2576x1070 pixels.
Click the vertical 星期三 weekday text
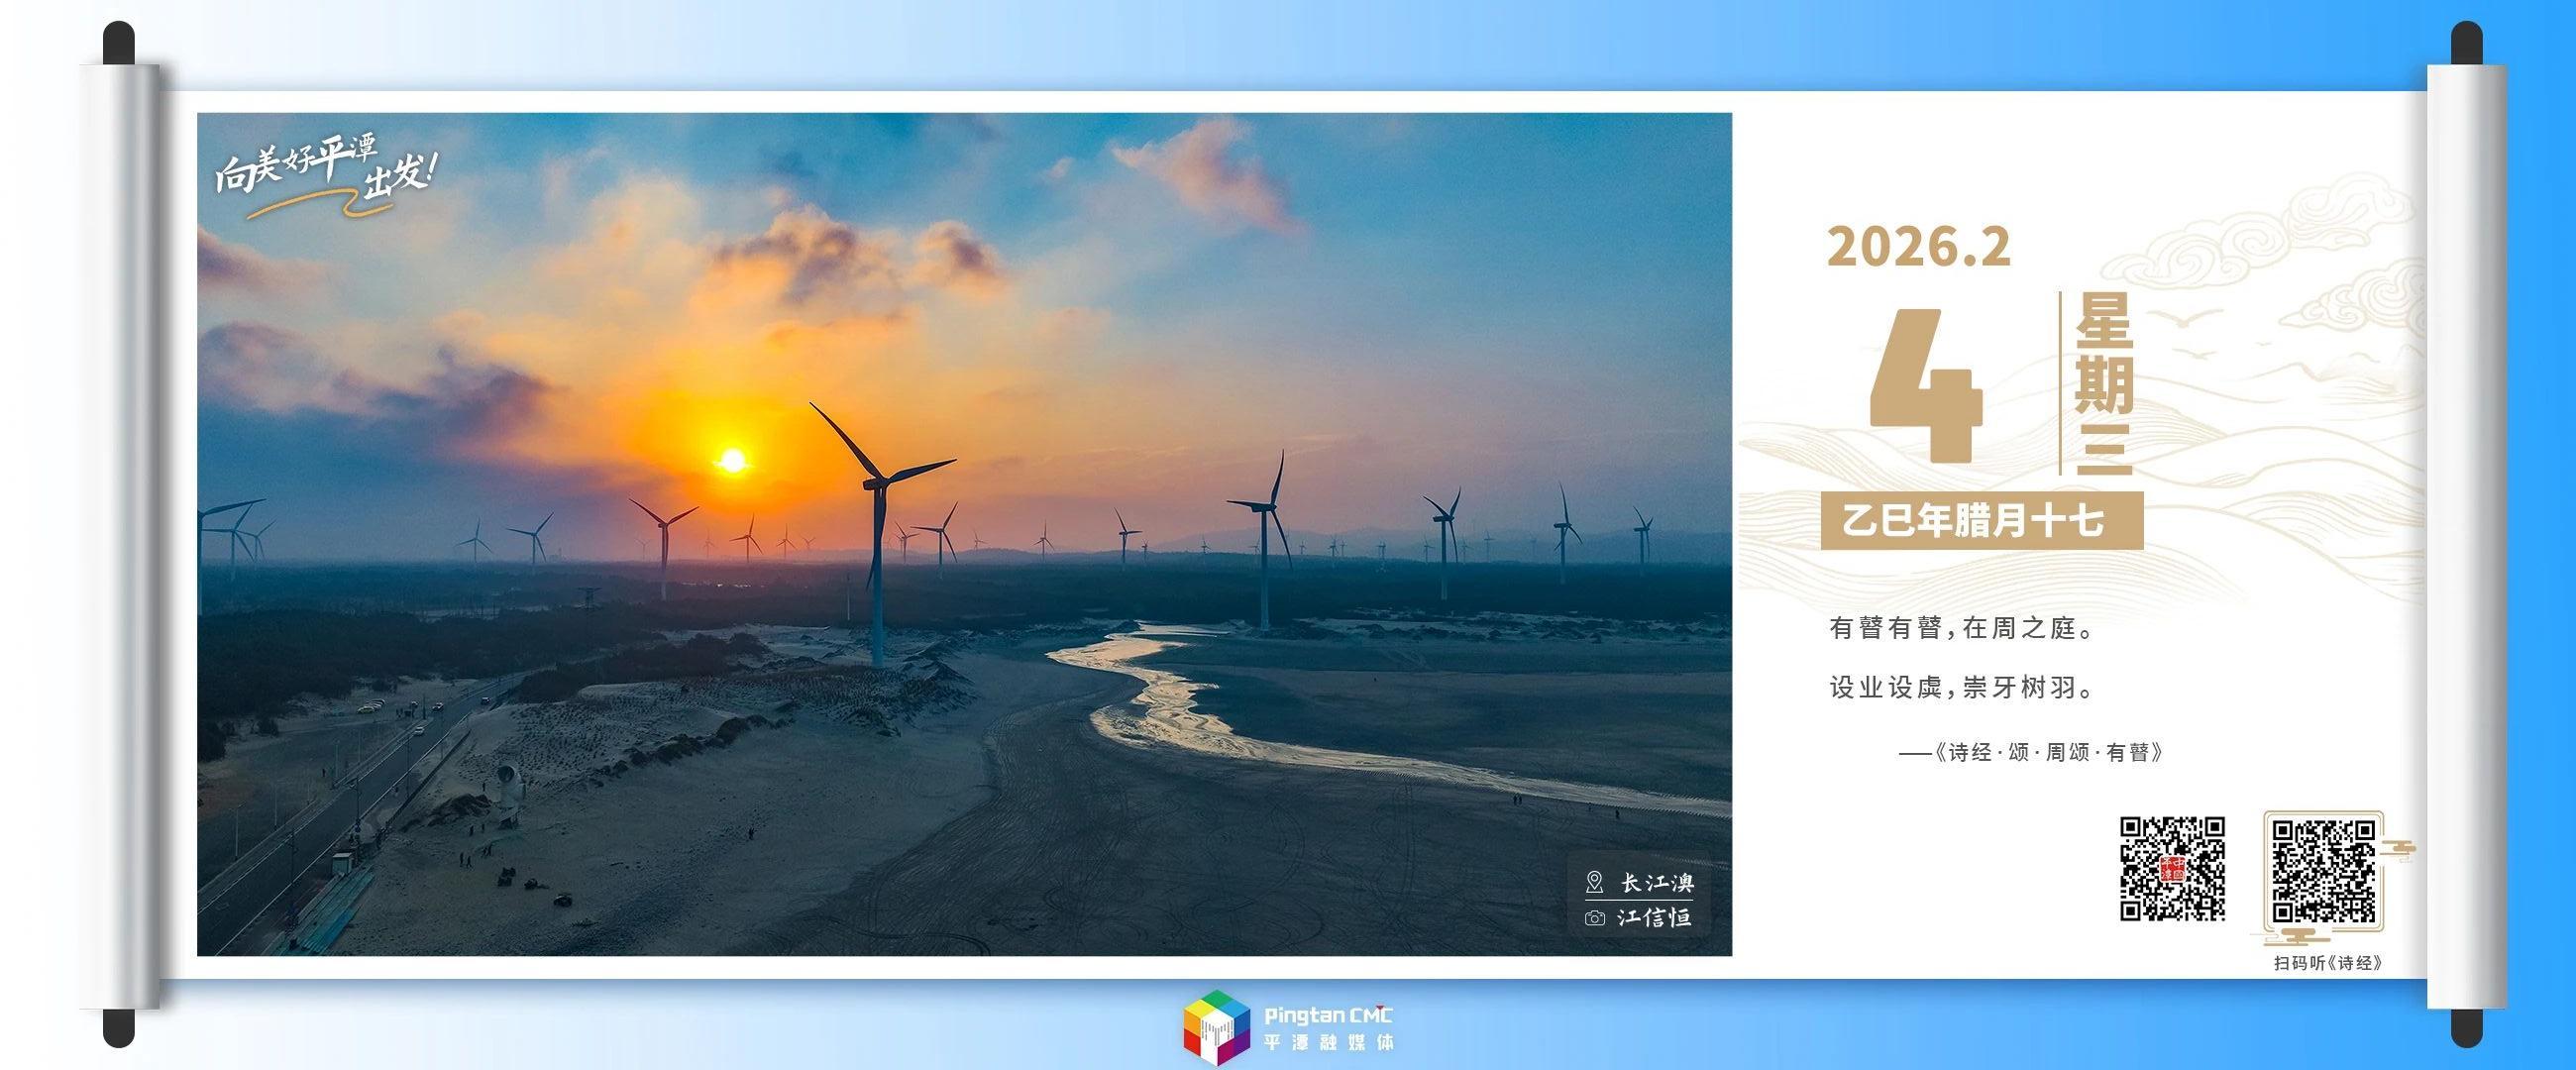[x=2103, y=384]
